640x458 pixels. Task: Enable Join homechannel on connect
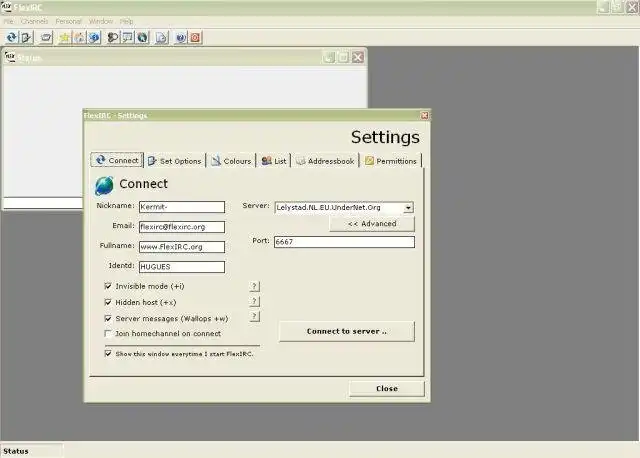tap(108, 333)
